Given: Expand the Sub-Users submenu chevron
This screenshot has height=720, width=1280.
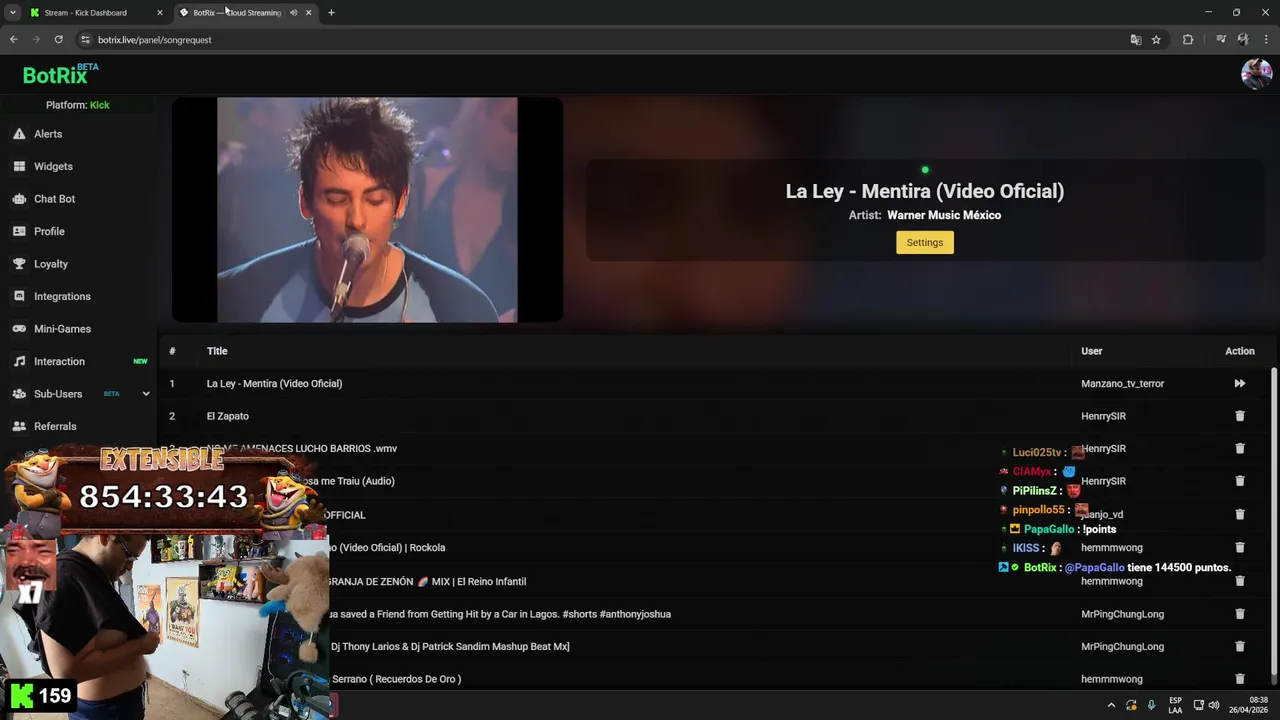Looking at the screenshot, I should coord(146,394).
